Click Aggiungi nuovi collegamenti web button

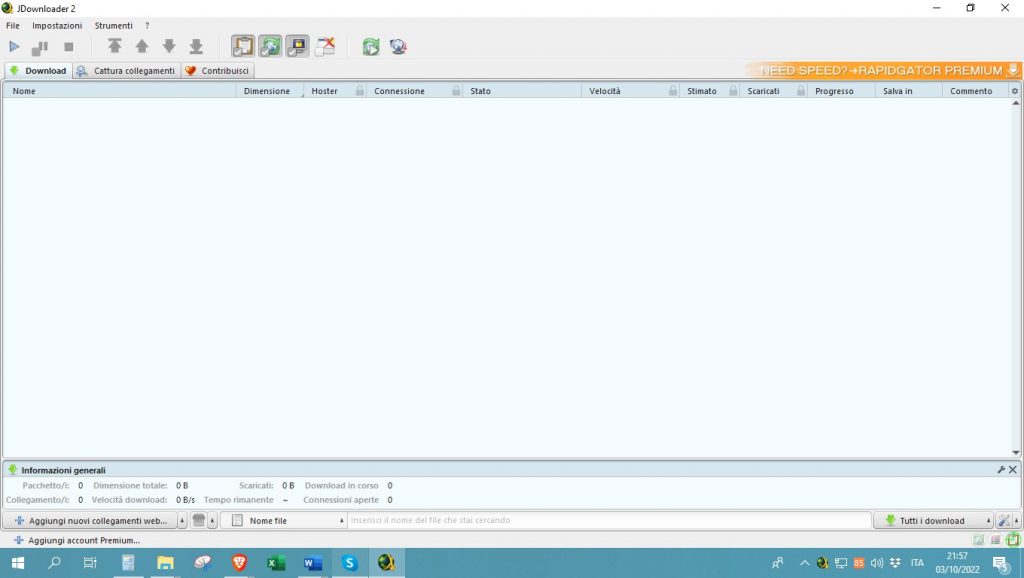click(x=90, y=521)
